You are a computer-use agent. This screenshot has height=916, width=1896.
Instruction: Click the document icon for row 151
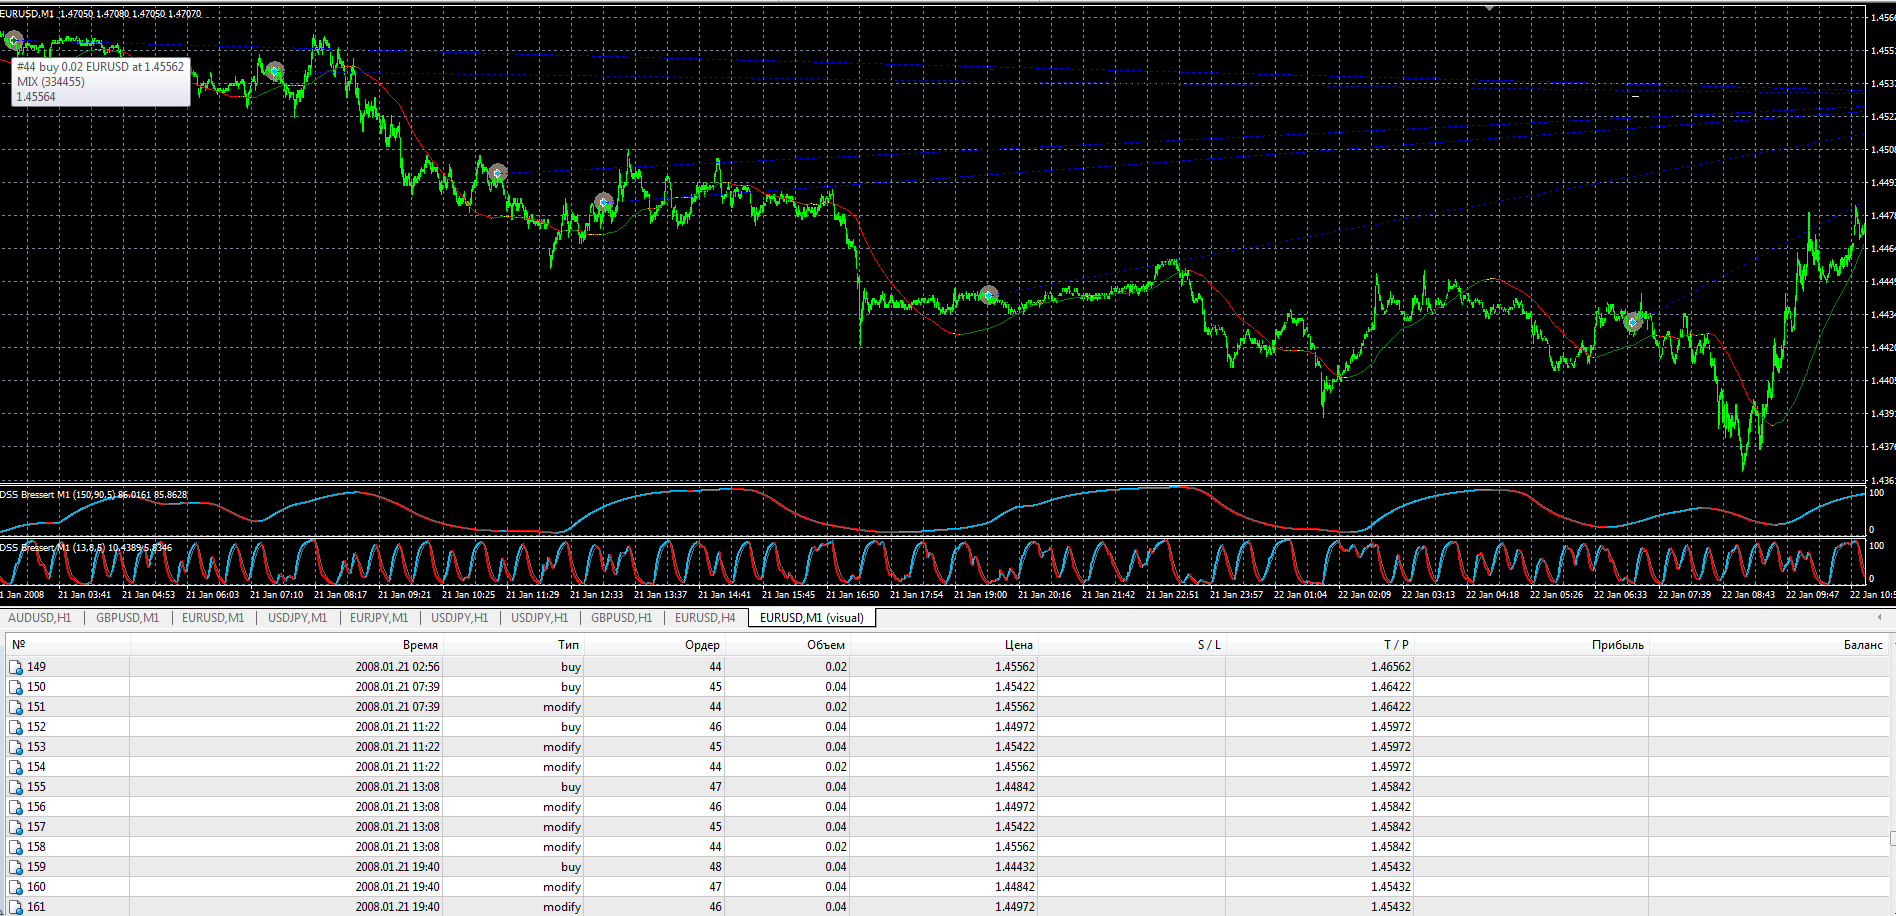[16, 707]
